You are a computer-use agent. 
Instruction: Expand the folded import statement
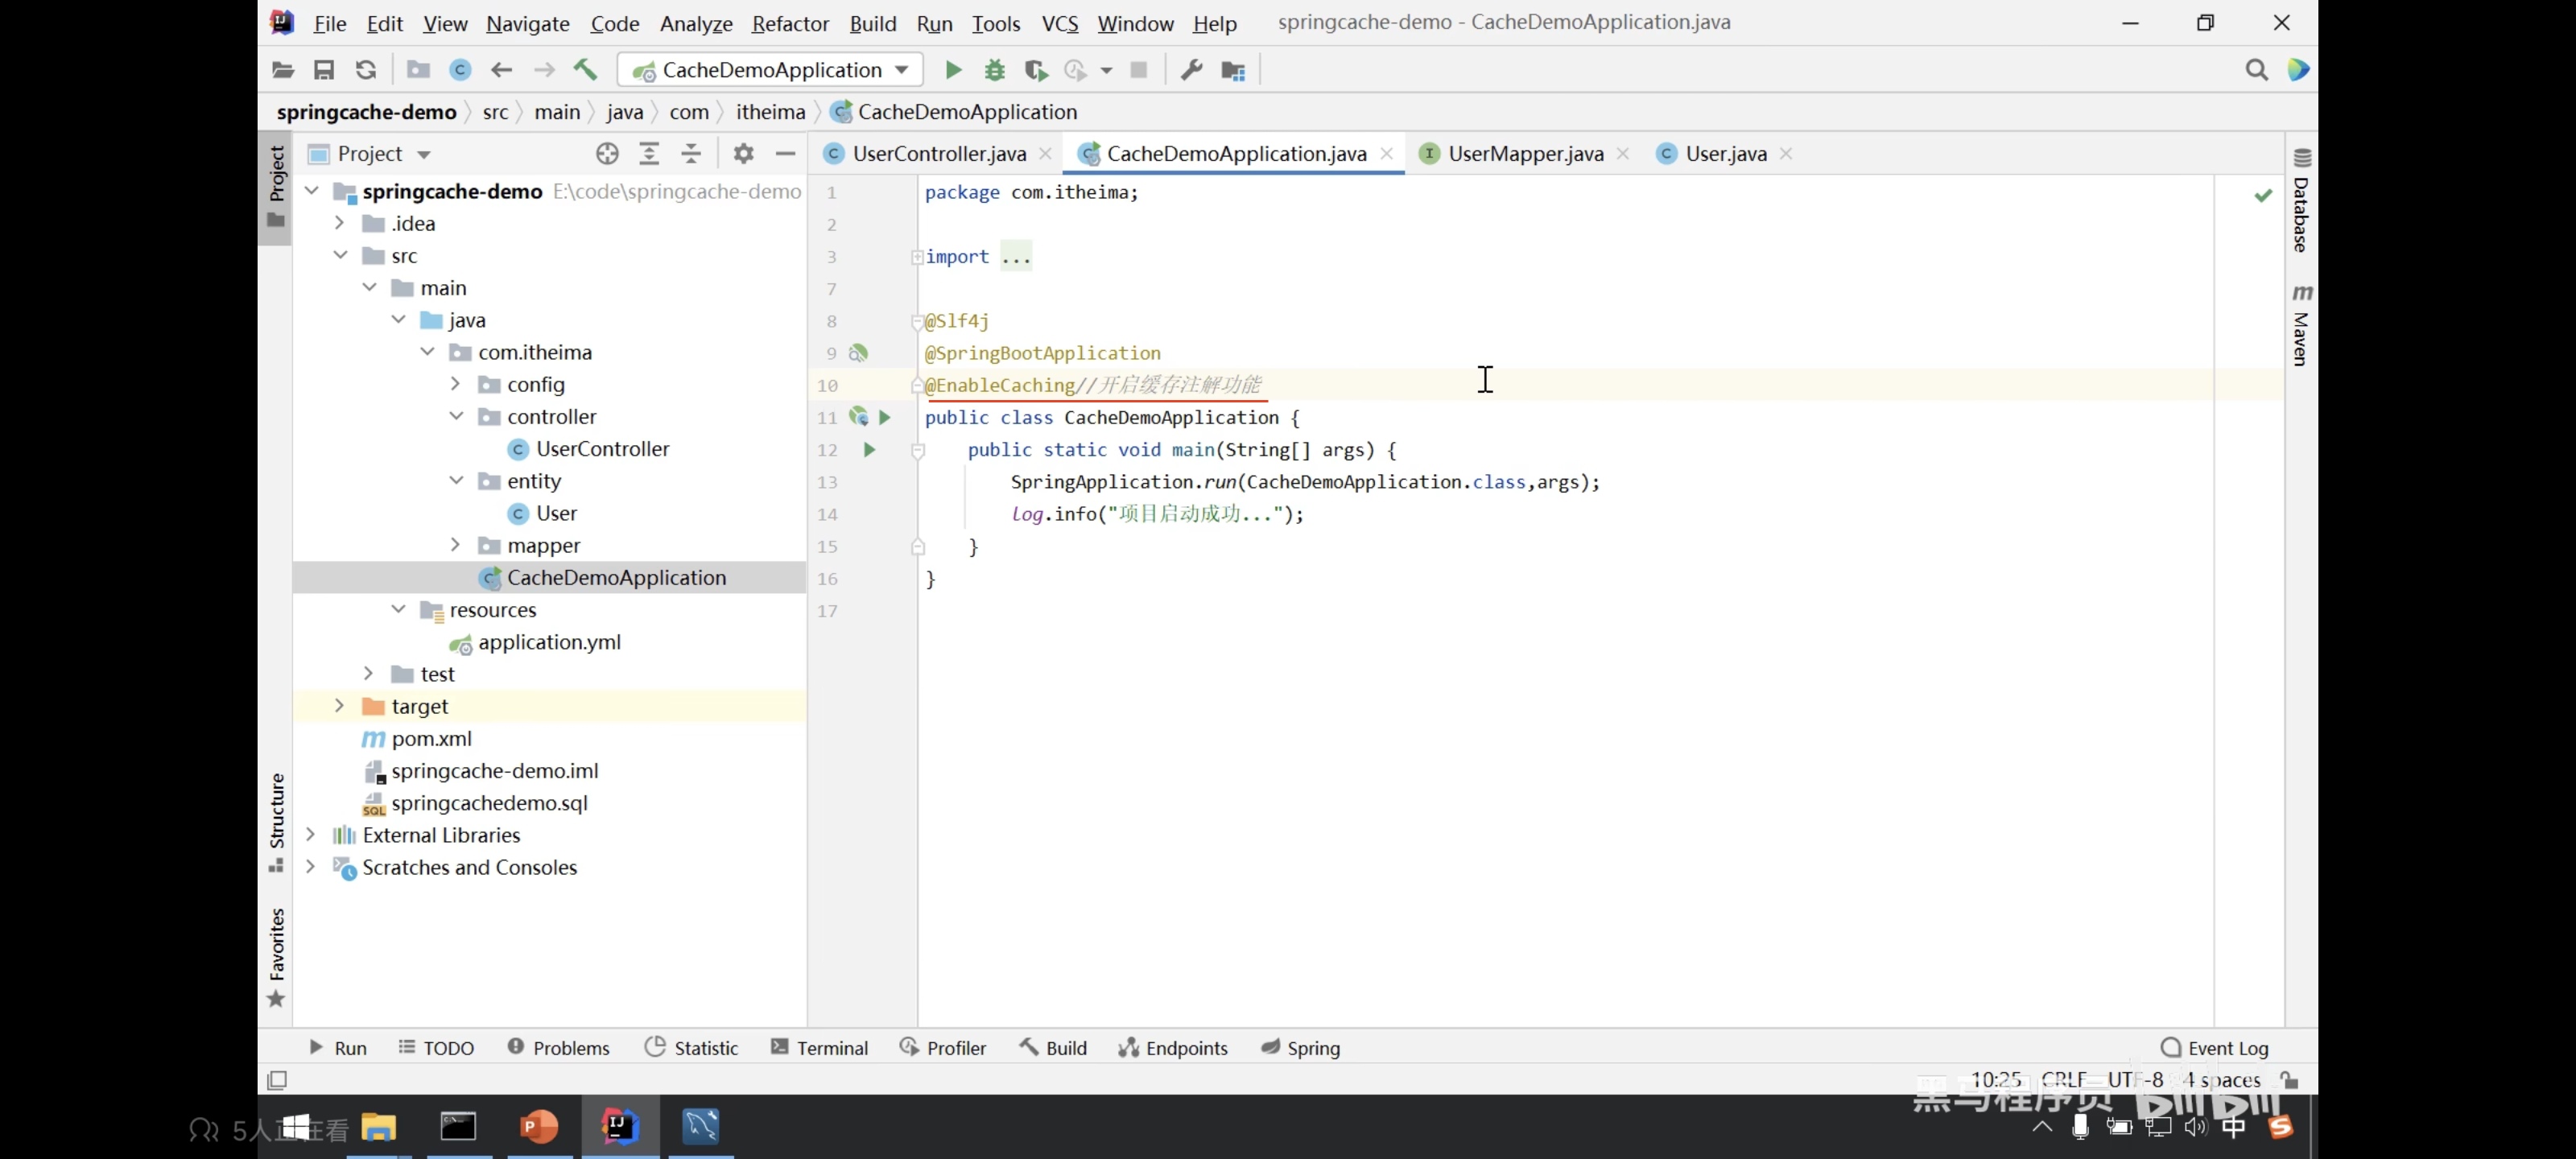click(917, 257)
